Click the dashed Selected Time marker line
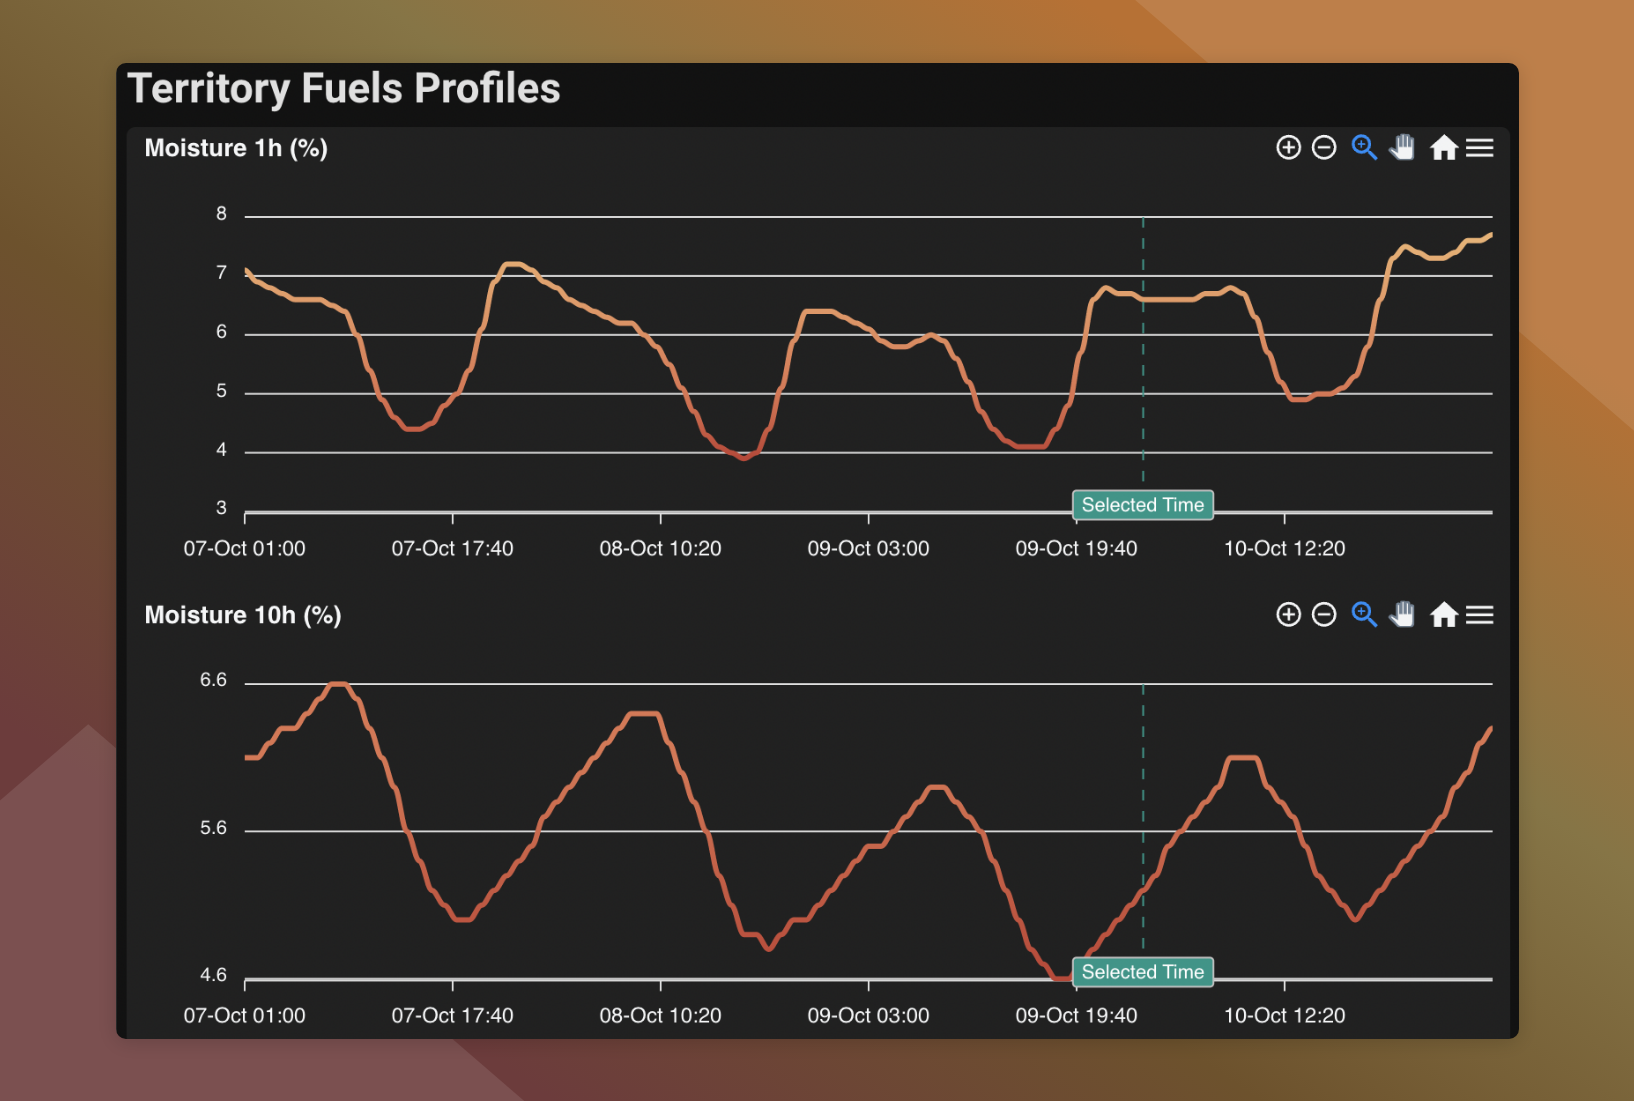Image resolution: width=1634 pixels, height=1101 pixels. tap(1142, 350)
